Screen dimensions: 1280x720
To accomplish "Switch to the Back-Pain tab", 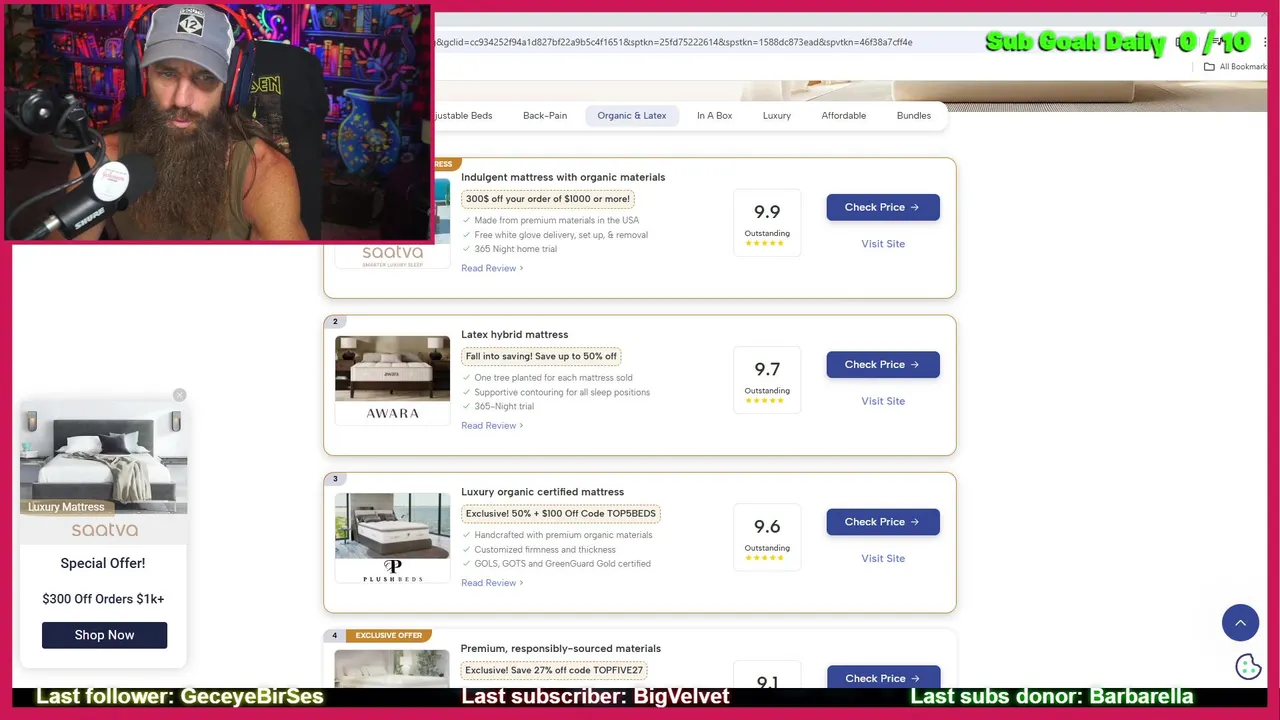I will coord(545,115).
